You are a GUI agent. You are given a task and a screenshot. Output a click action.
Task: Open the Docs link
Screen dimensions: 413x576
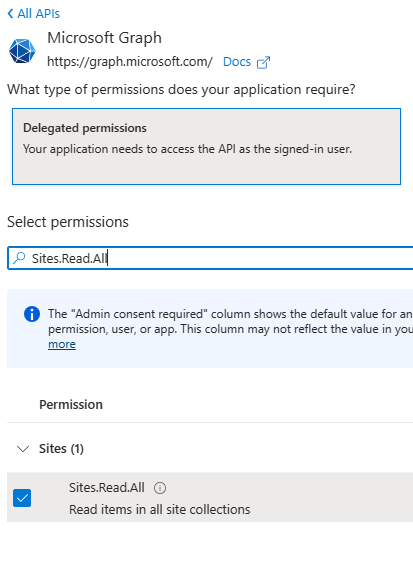tap(237, 62)
